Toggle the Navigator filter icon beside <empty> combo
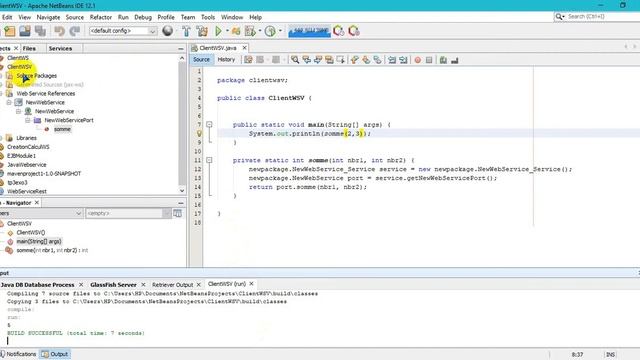 click(x=178, y=213)
